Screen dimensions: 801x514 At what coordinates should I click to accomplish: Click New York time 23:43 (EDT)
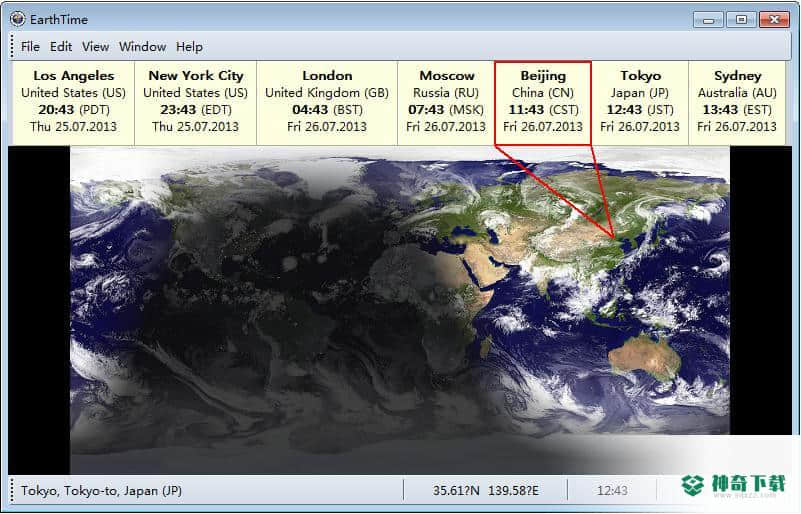tap(196, 109)
